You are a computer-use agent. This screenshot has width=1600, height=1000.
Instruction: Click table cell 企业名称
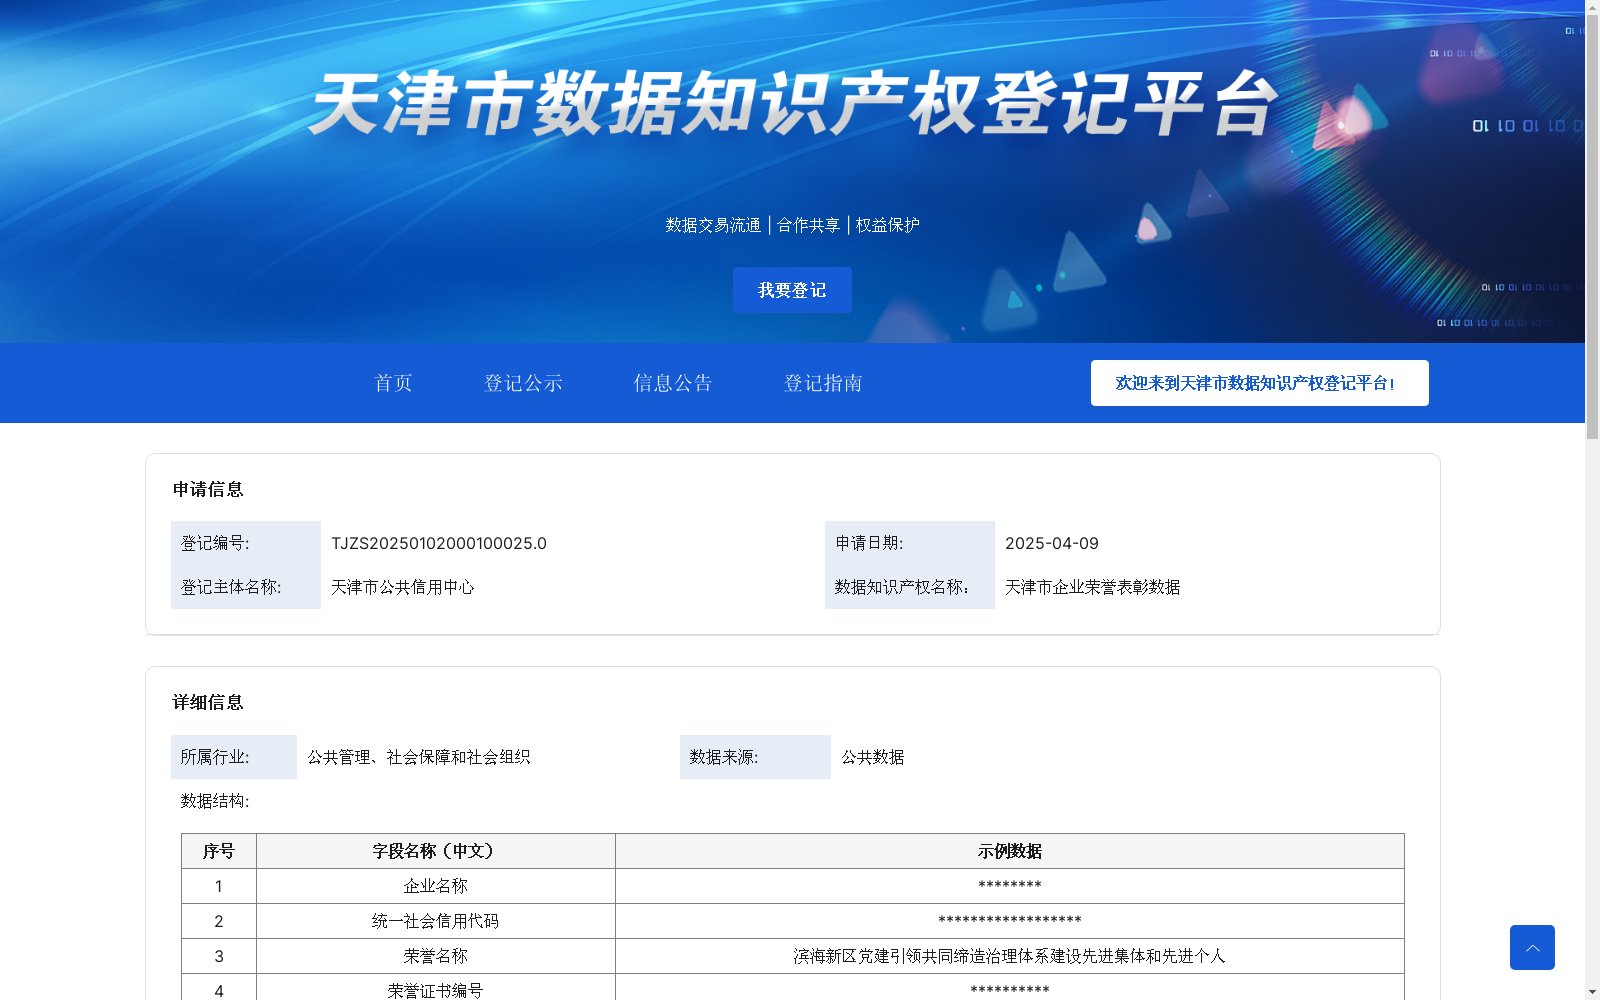pyautogui.click(x=436, y=886)
